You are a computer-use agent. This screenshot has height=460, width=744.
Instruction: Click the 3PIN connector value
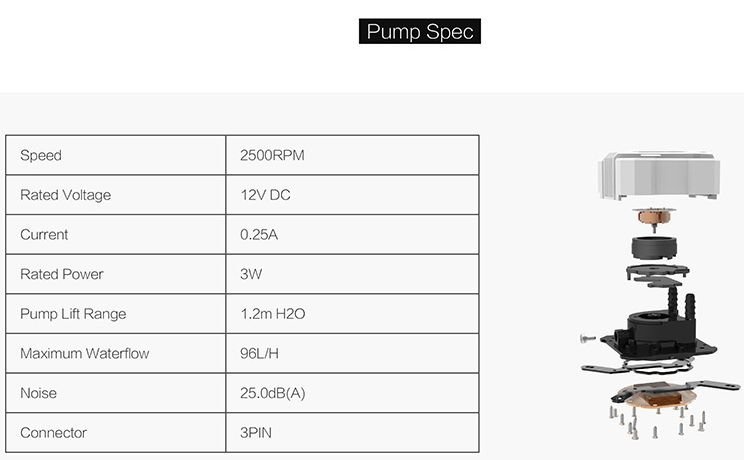[256, 432]
